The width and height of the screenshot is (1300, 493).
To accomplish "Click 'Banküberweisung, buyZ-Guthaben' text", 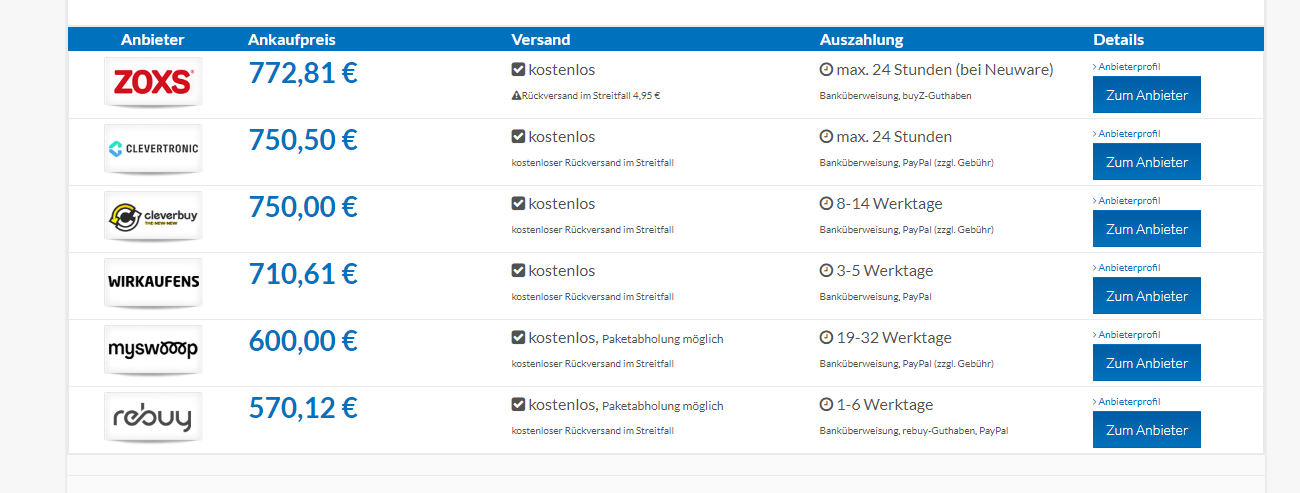I will [x=895, y=96].
